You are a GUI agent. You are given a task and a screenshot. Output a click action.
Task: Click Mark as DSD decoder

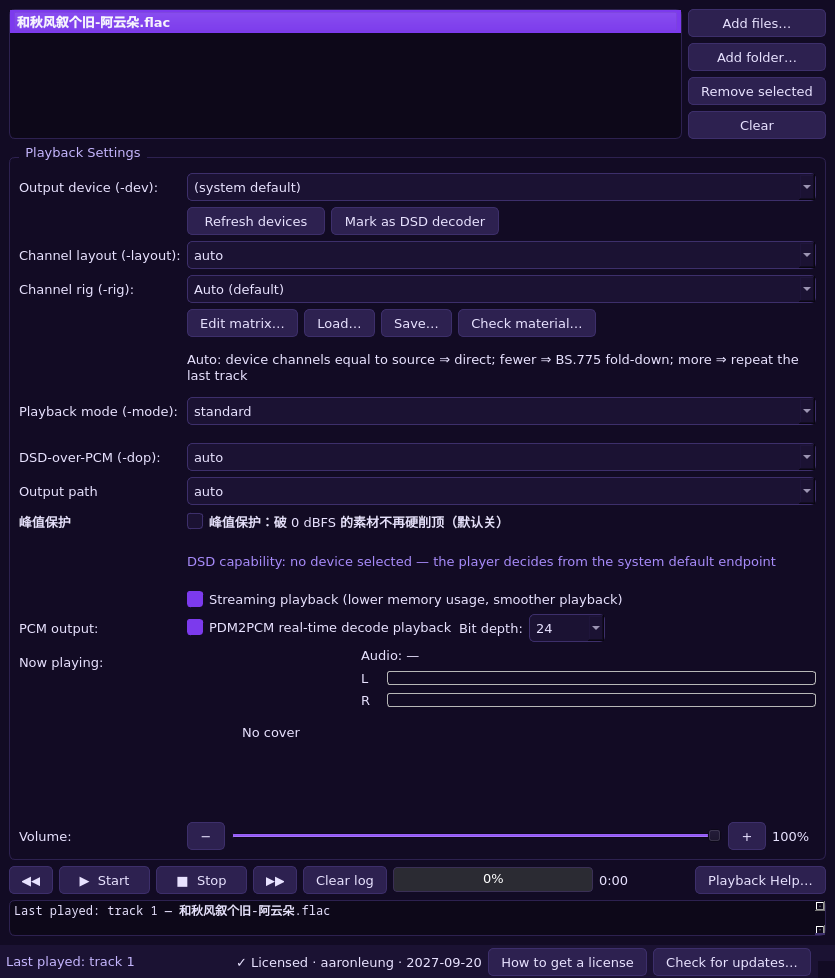point(415,221)
